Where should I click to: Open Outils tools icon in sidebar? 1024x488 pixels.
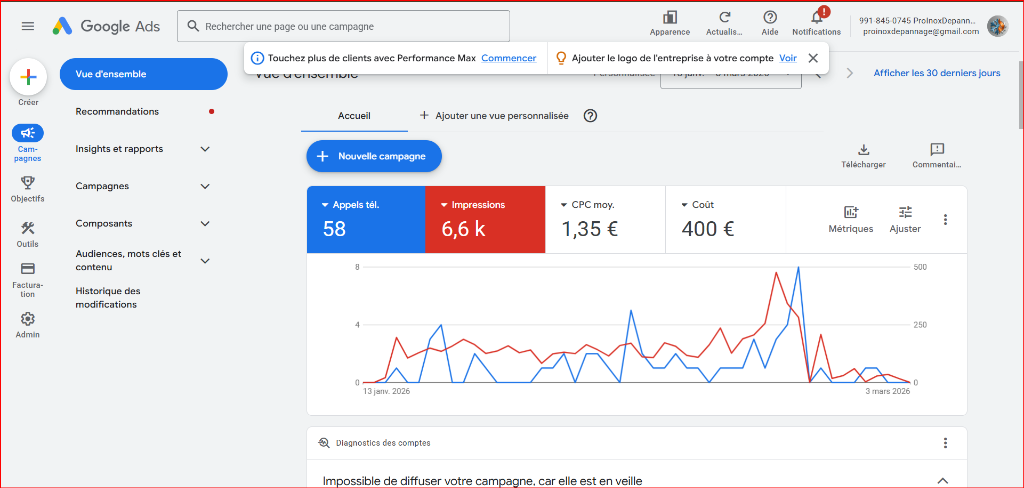click(x=28, y=228)
